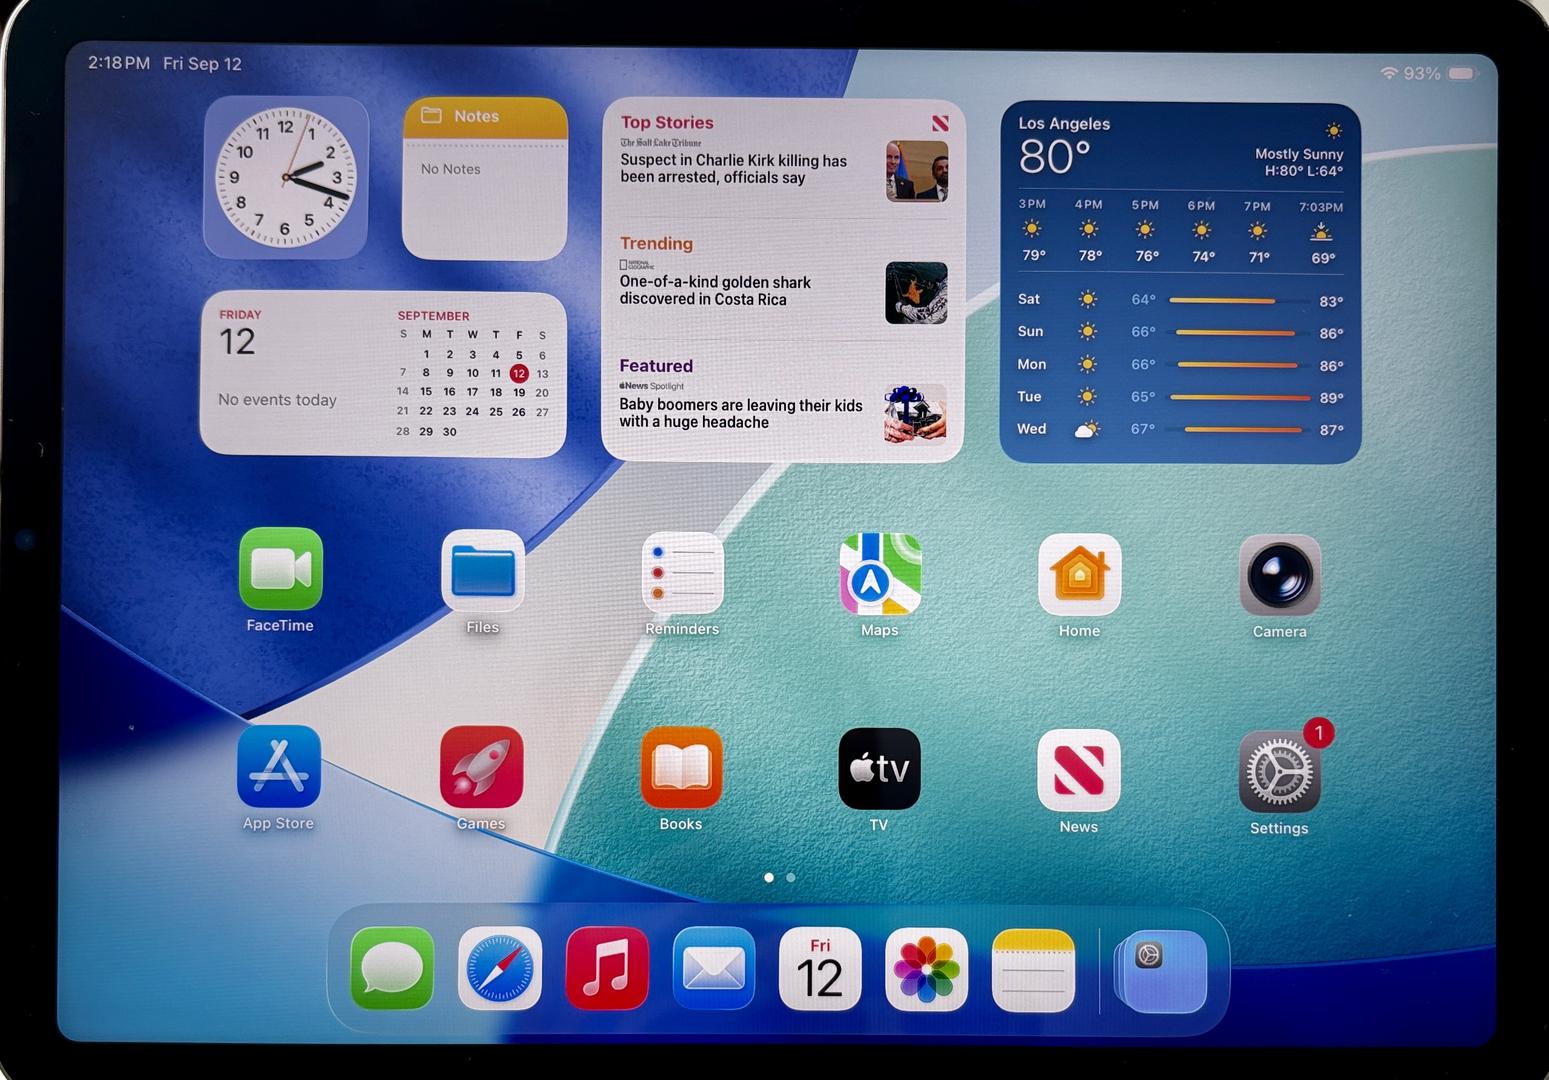The width and height of the screenshot is (1549, 1080).
Task: Open the App Store
Action: click(279, 767)
